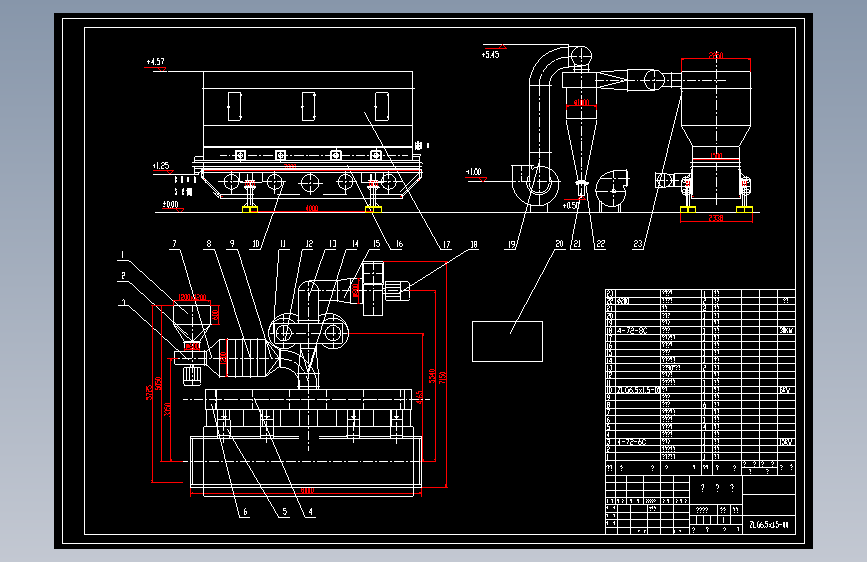This screenshot has width=867, height=562.
Task: Click the +4.57 elevation marker
Action: (155, 61)
